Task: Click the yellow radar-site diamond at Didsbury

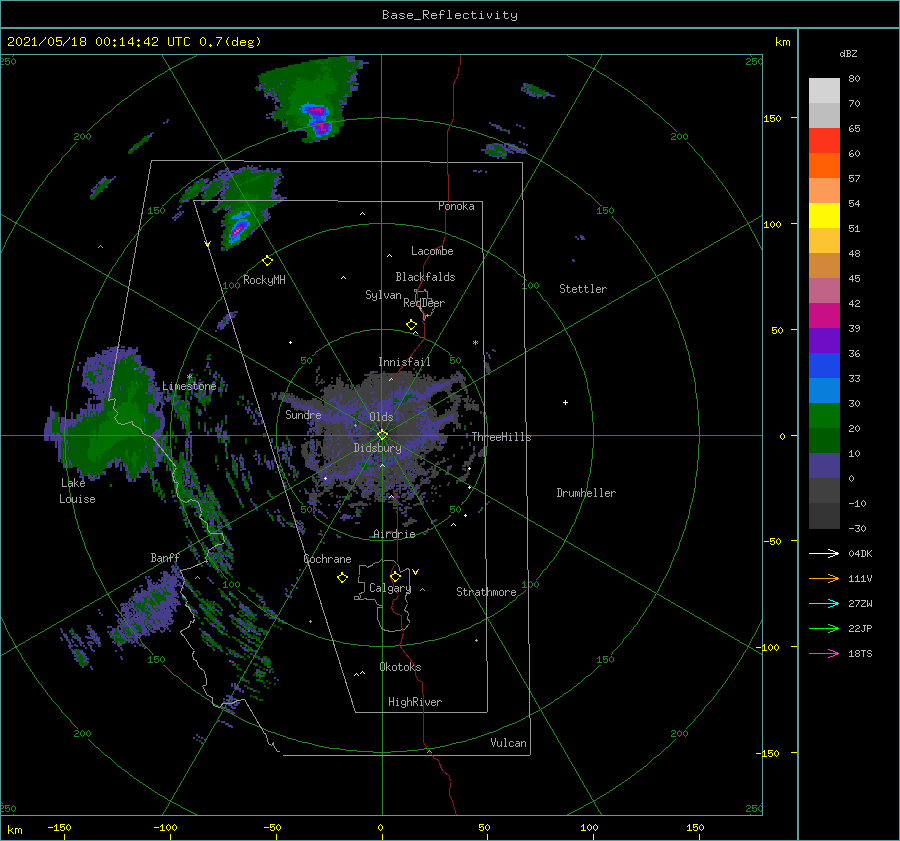Action: (382, 435)
